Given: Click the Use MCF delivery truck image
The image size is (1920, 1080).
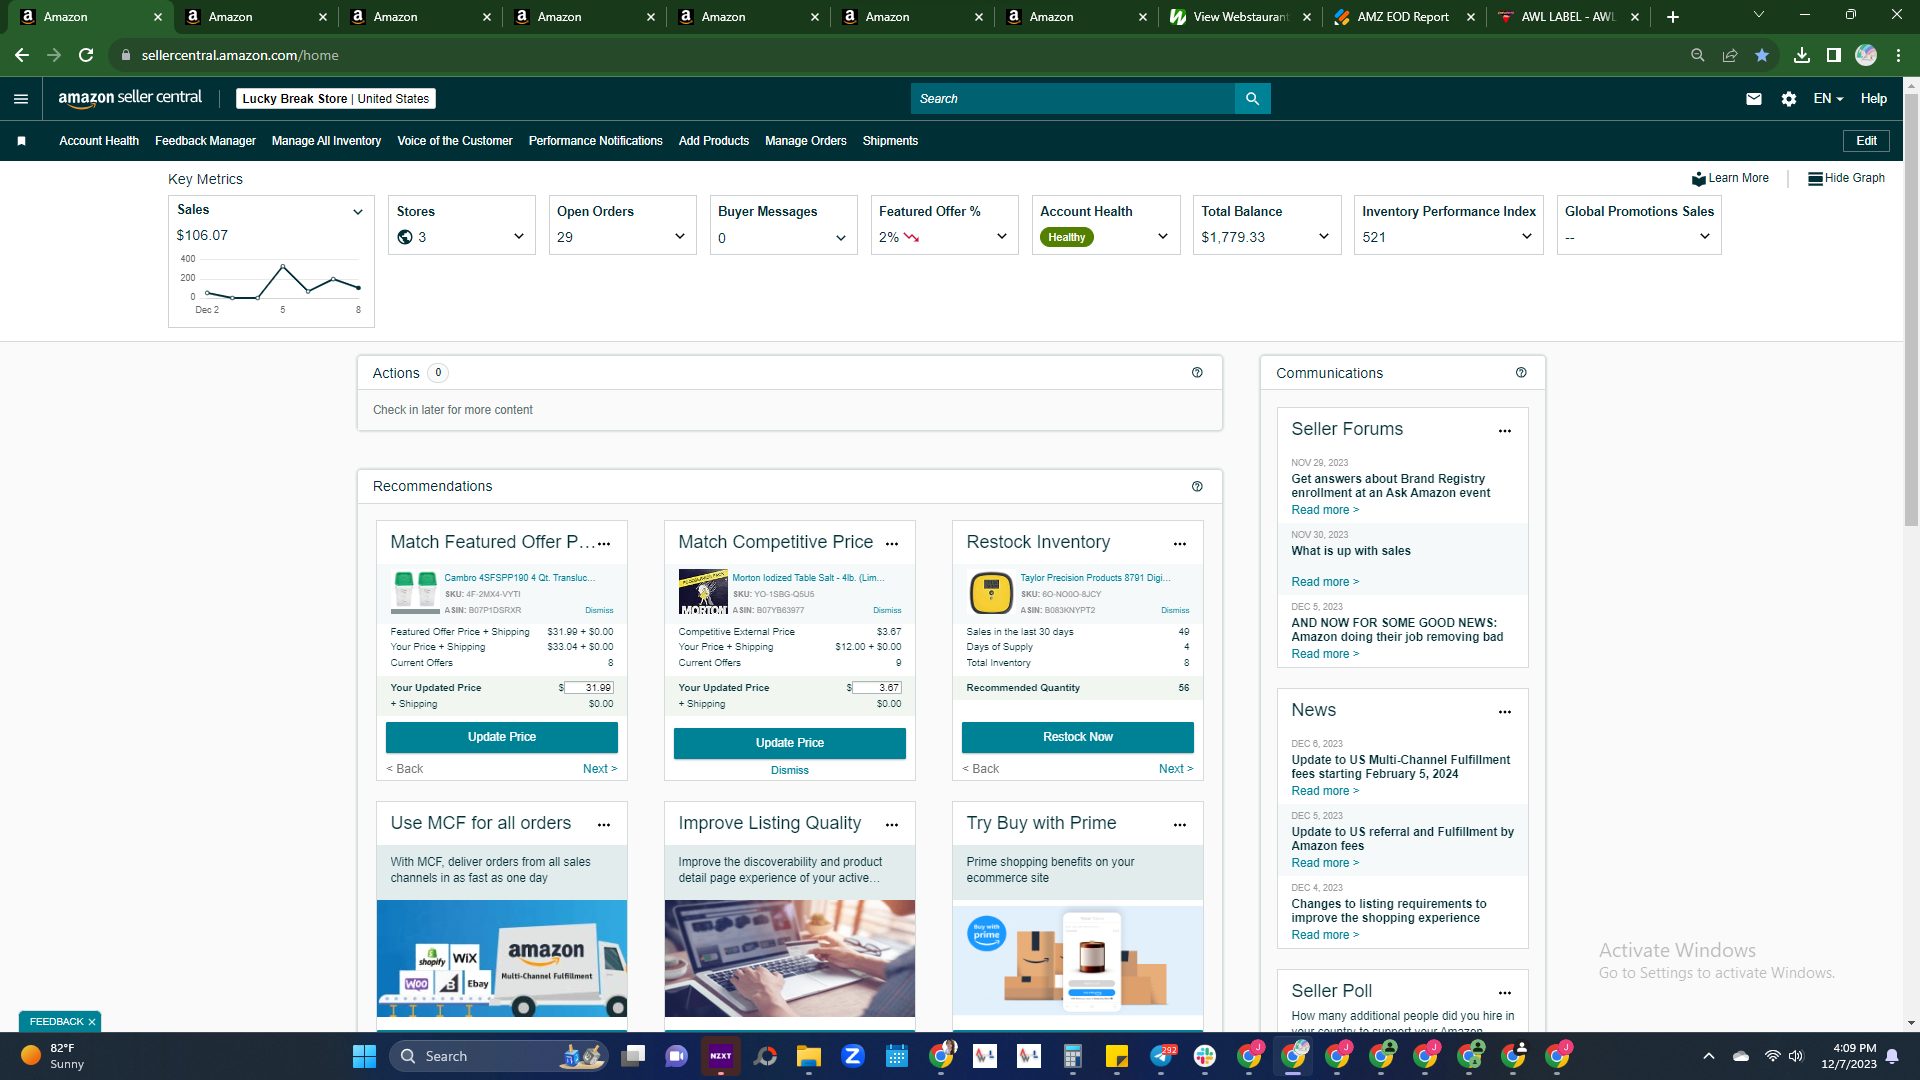Looking at the screenshot, I should click(x=502, y=959).
